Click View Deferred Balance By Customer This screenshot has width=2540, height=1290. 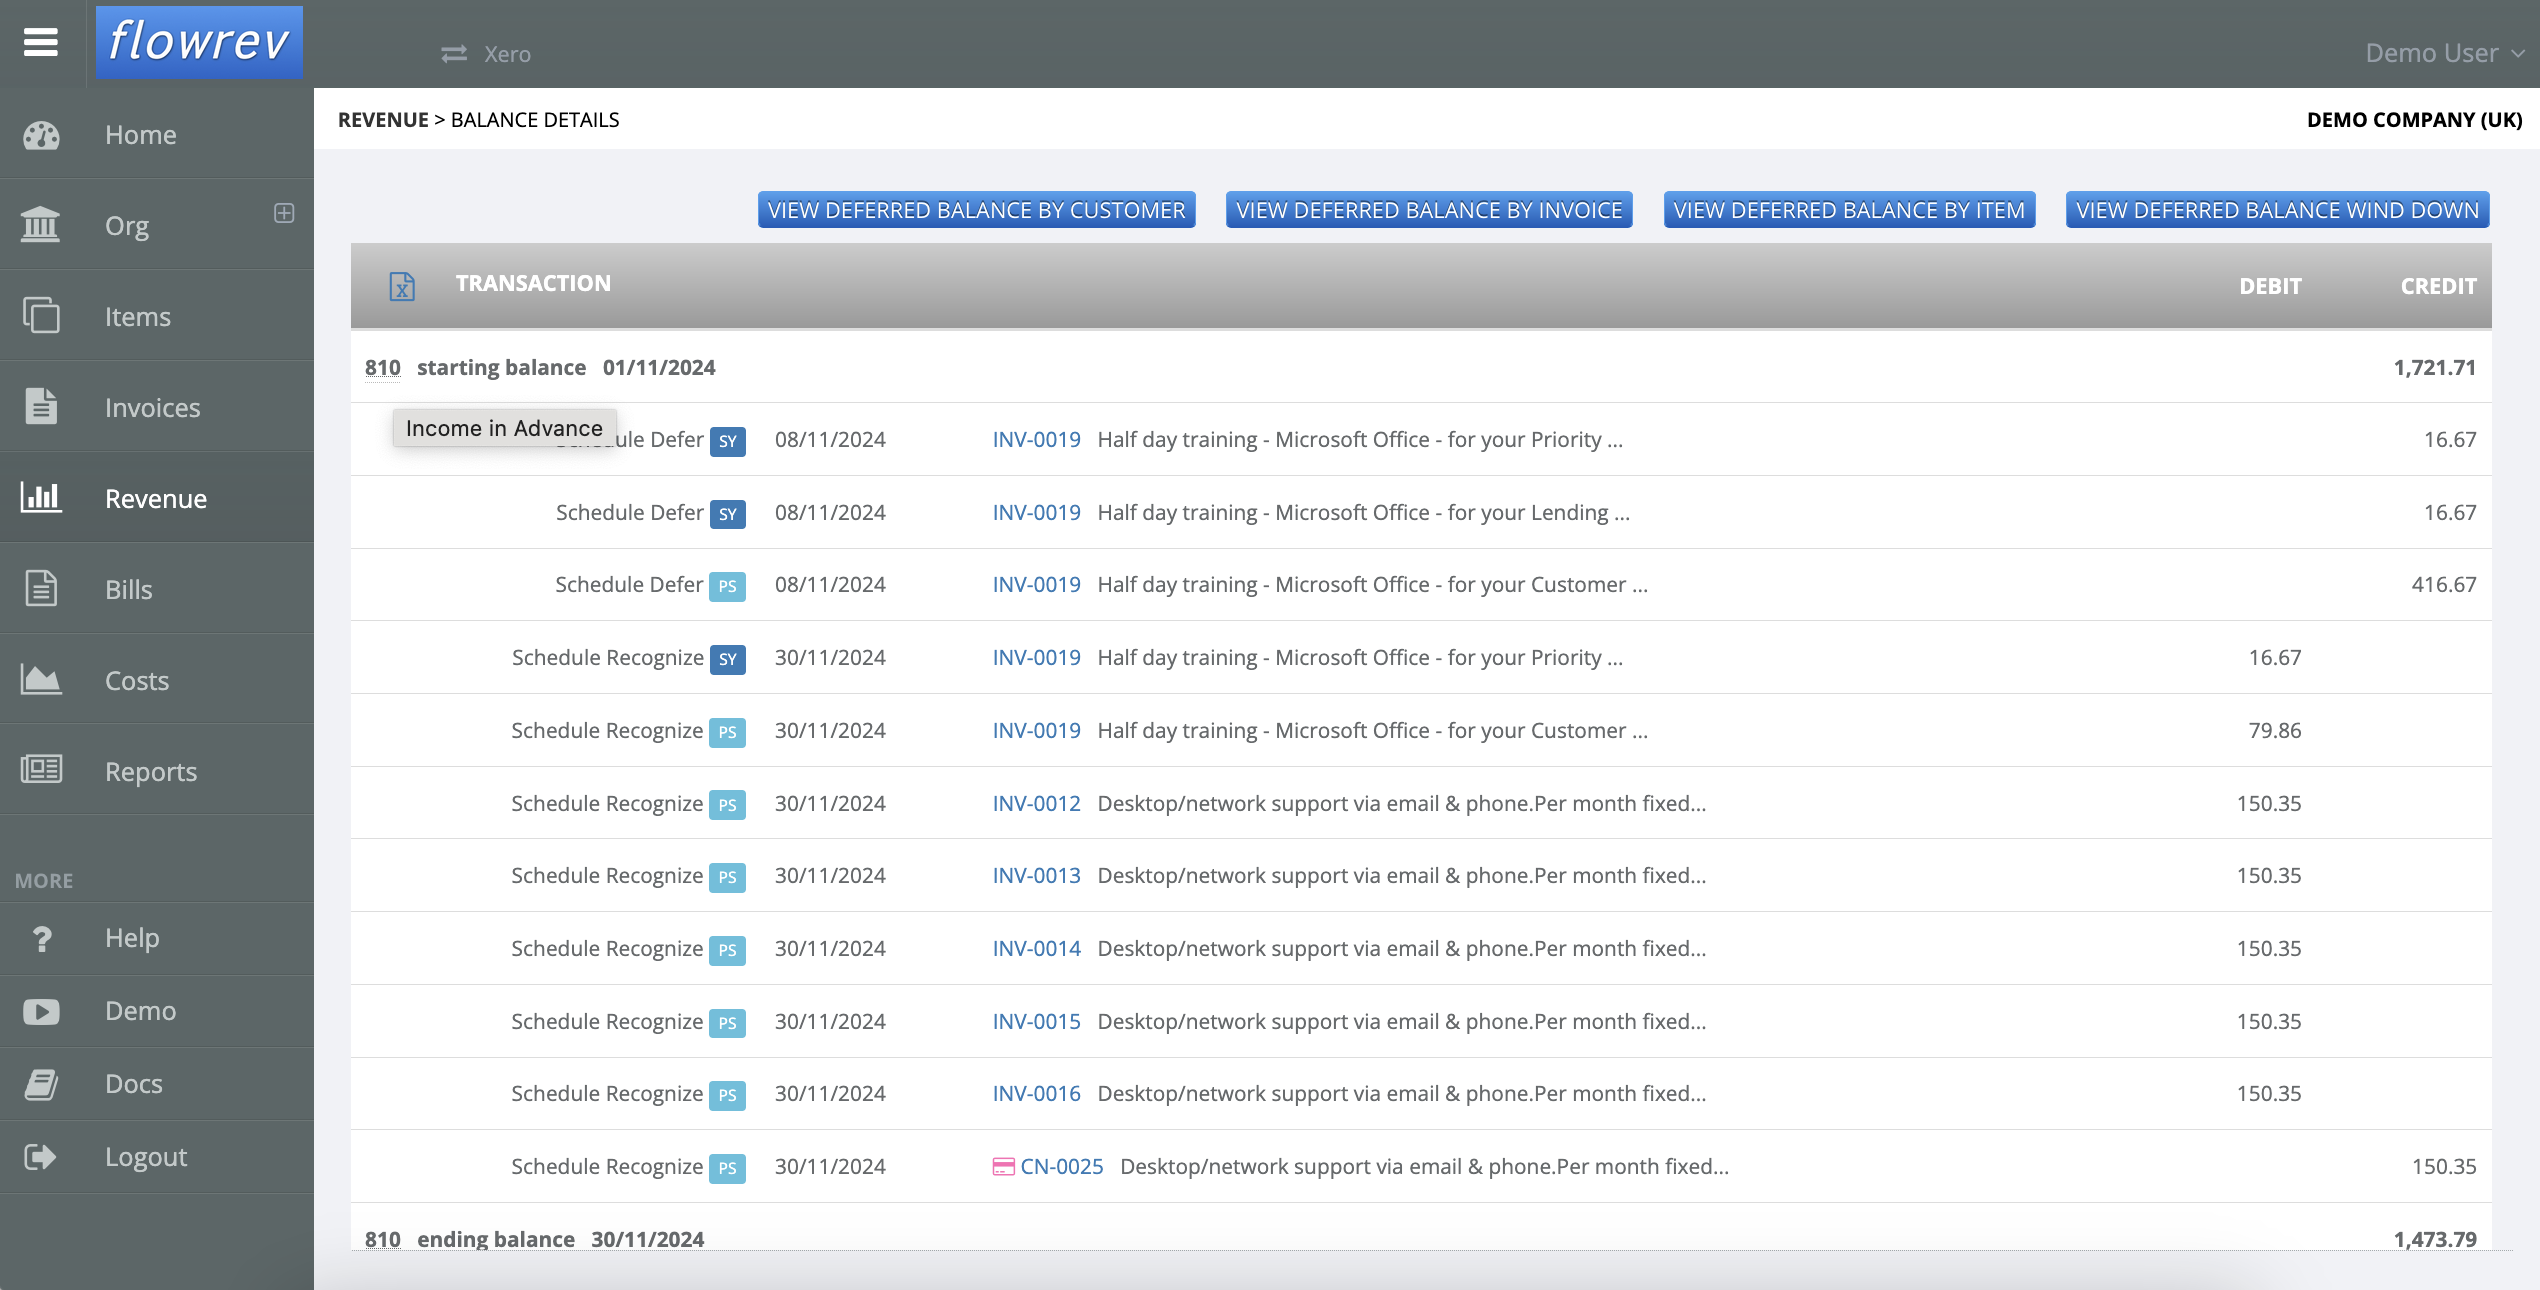click(976, 210)
